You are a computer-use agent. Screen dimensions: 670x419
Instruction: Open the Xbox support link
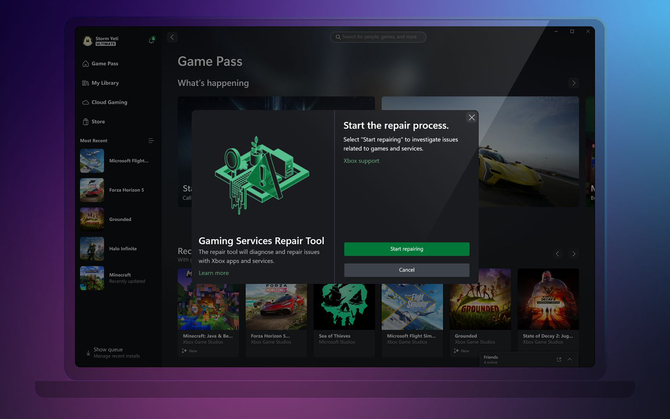point(361,161)
